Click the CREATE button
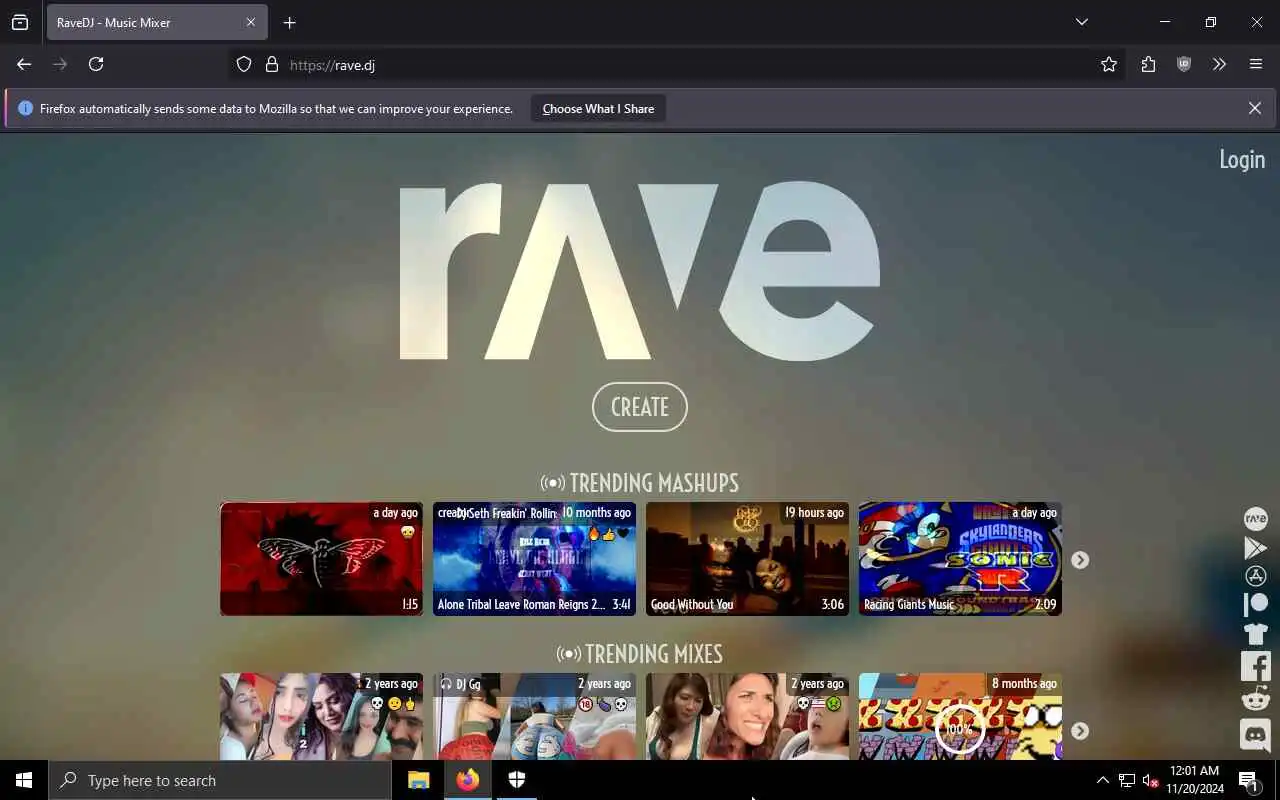This screenshot has width=1280, height=800. click(x=640, y=407)
